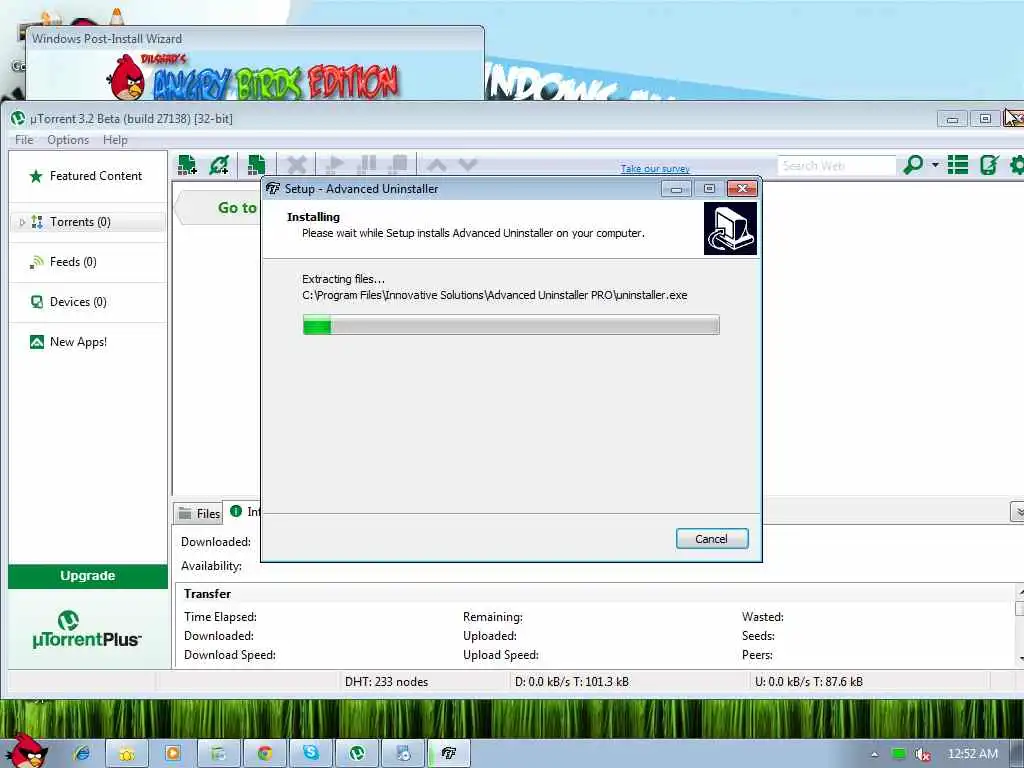1024x768 pixels.
Task: Click the green Upgrade button
Action: pyautogui.click(x=88, y=576)
